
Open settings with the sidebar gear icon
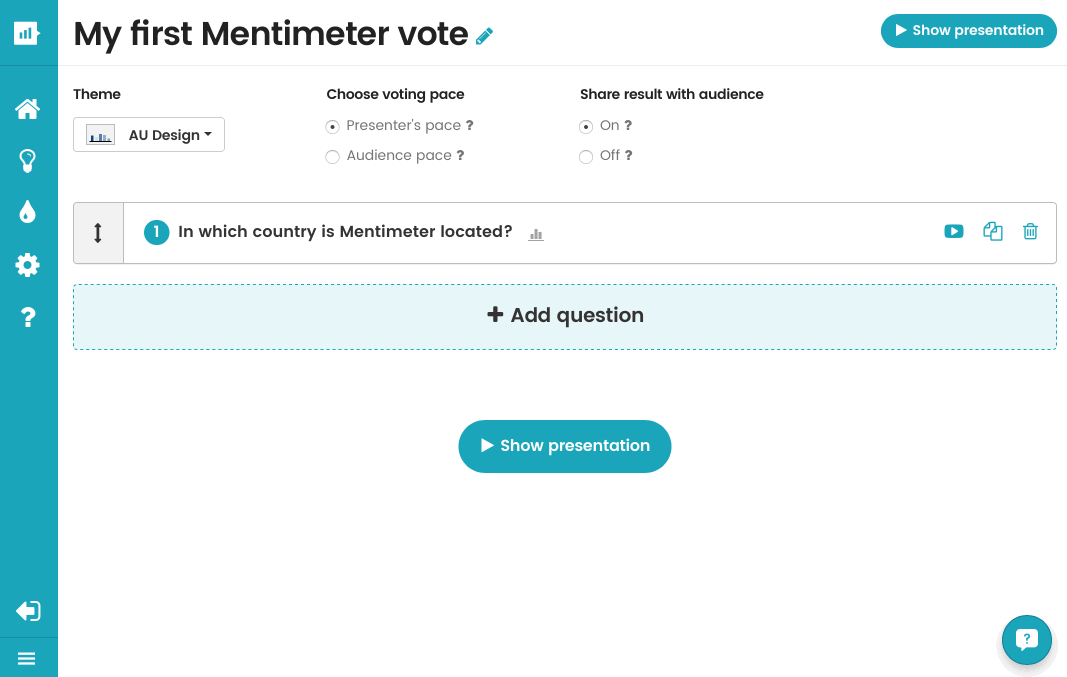tap(28, 265)
